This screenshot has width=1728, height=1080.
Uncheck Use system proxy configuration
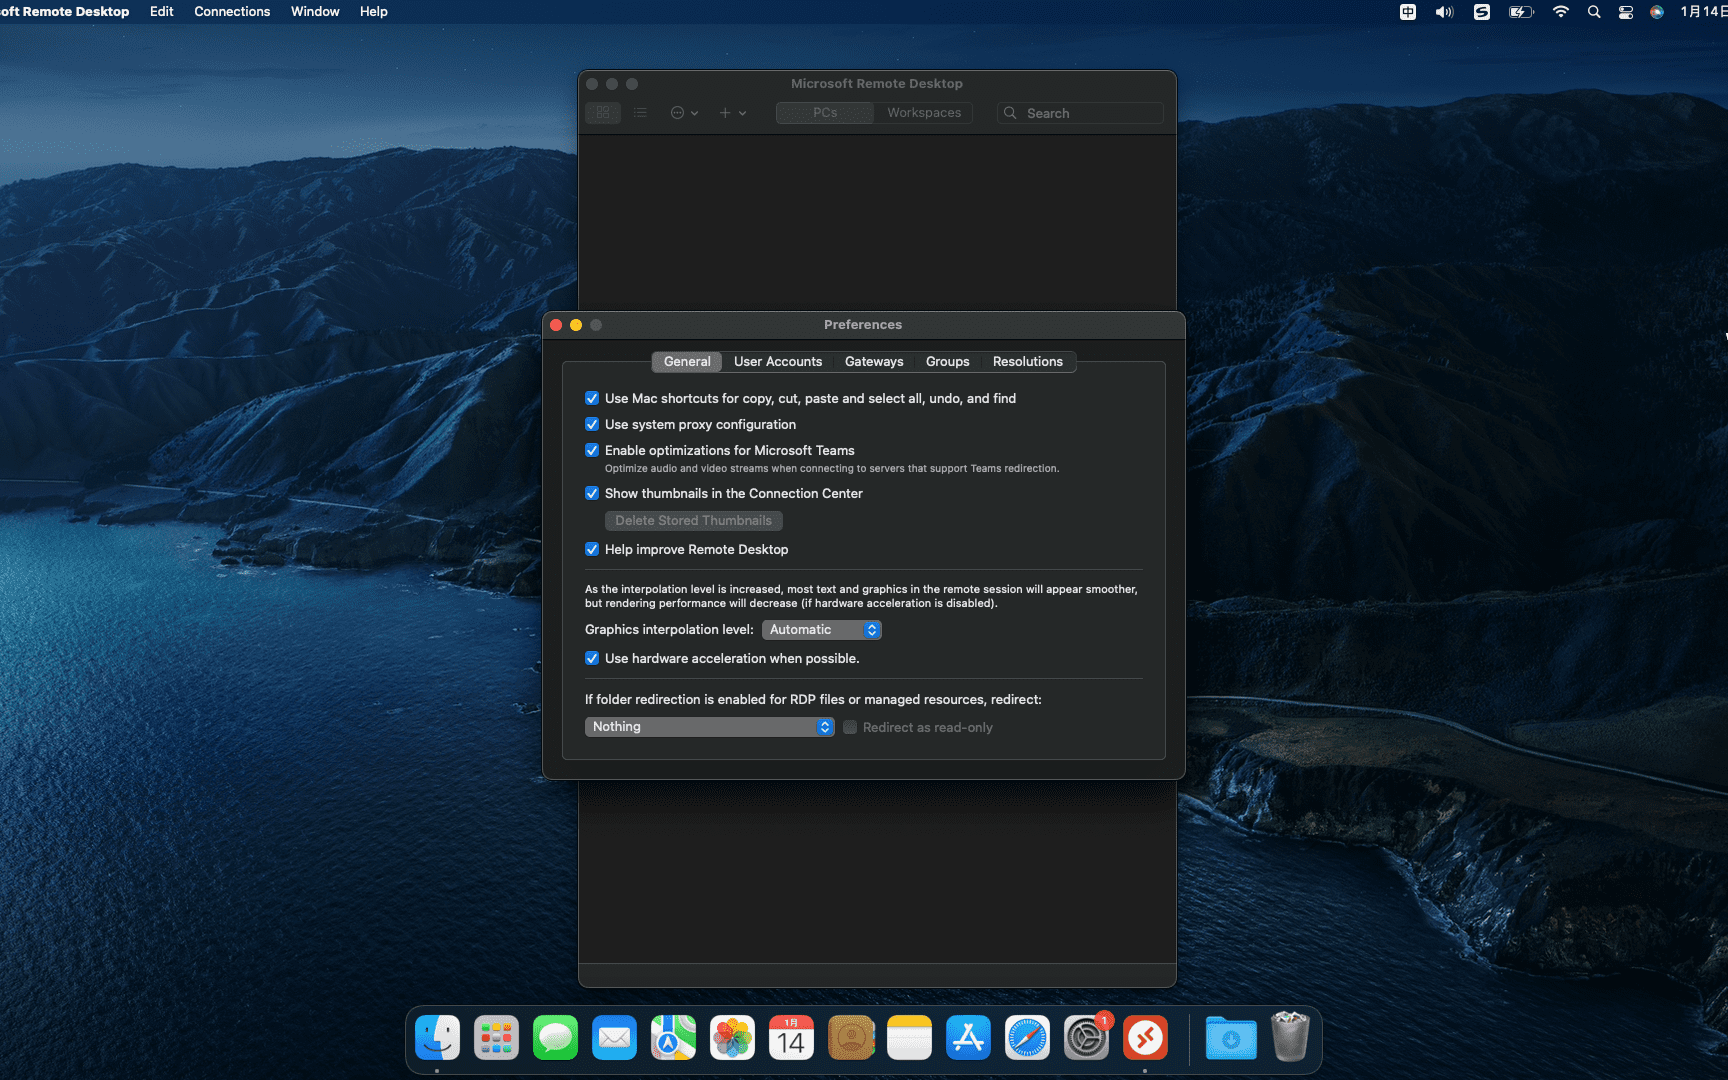[x=592, y=424]
